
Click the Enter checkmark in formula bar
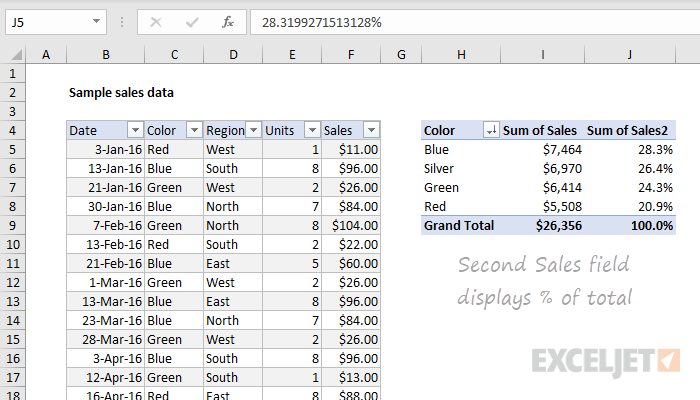point(192,21)
